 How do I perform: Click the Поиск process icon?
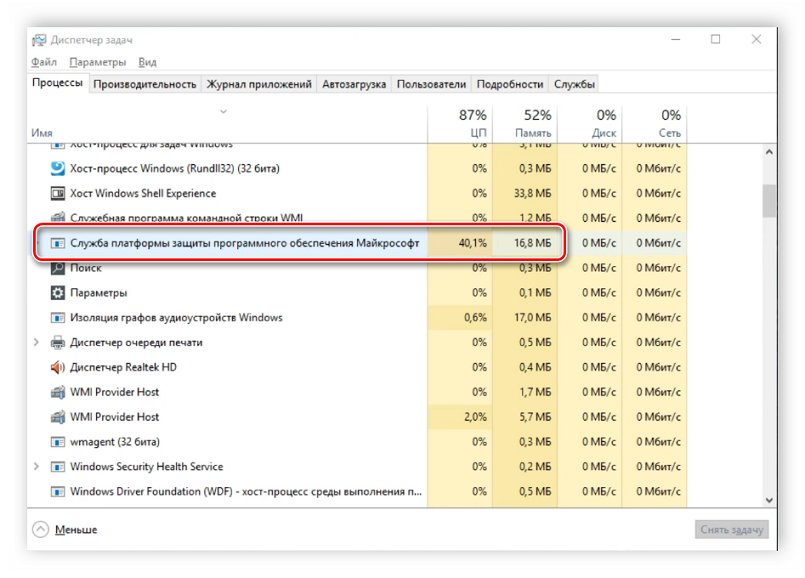pos(58,268)
